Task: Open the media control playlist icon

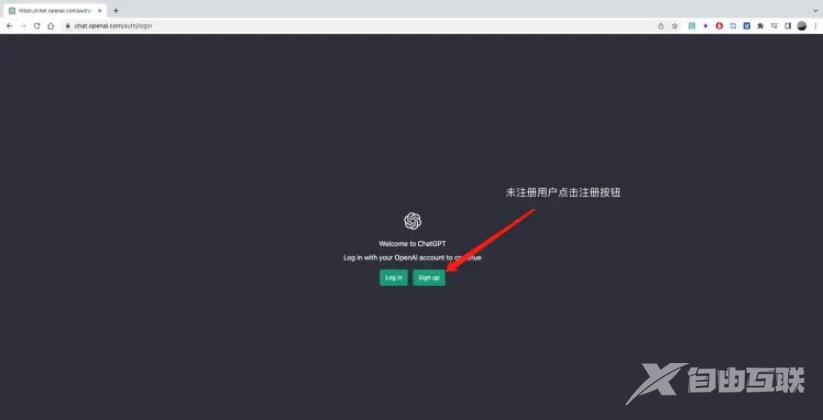Action: tap(774, 26)
